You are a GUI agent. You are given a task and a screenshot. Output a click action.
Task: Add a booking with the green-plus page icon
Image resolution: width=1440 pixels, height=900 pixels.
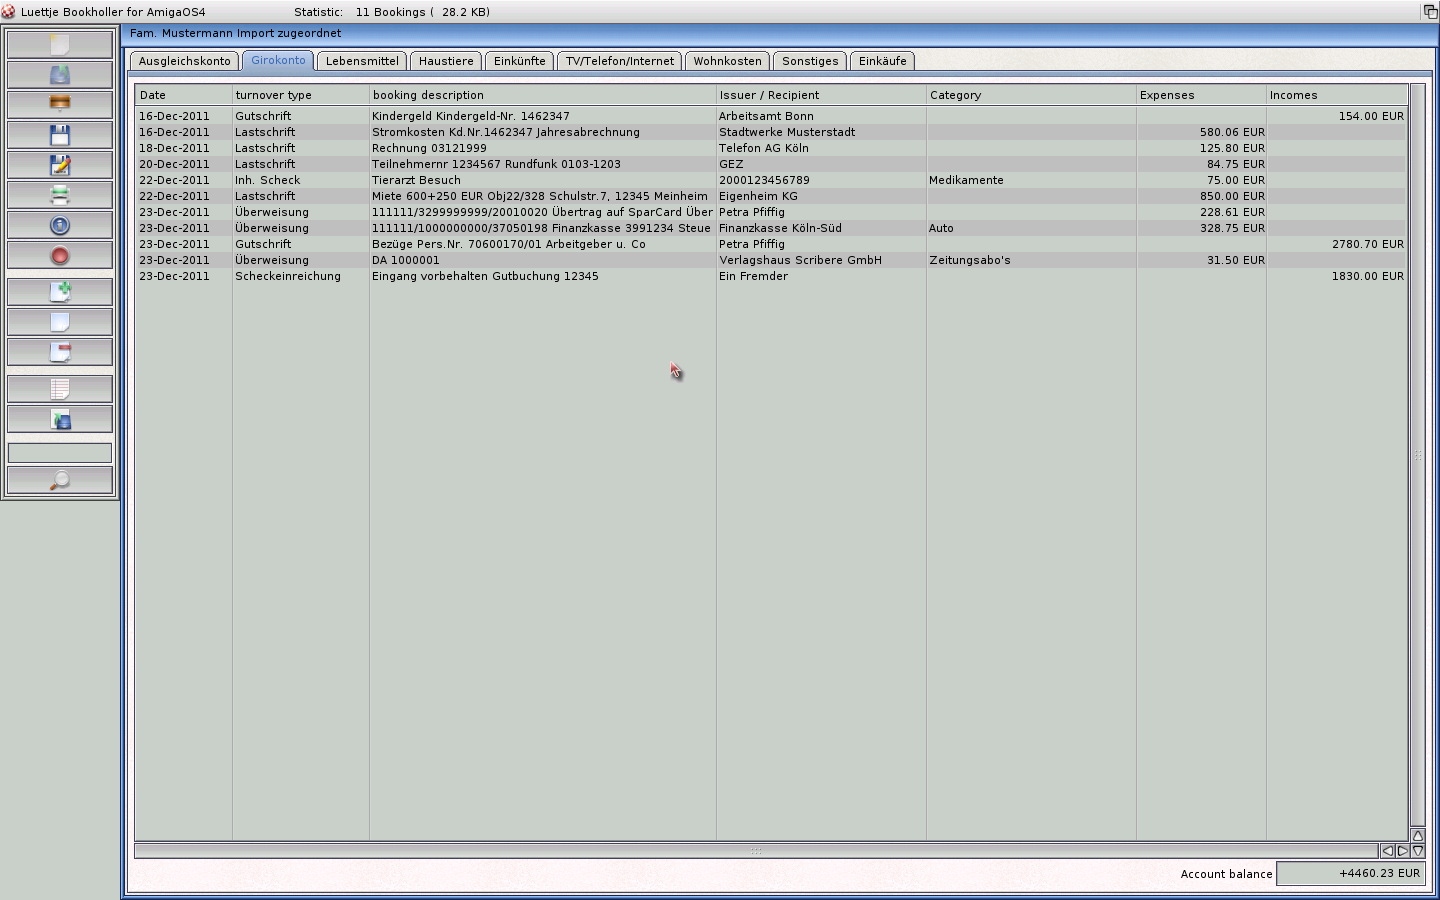pyautogui.click(x=60, y=292)
